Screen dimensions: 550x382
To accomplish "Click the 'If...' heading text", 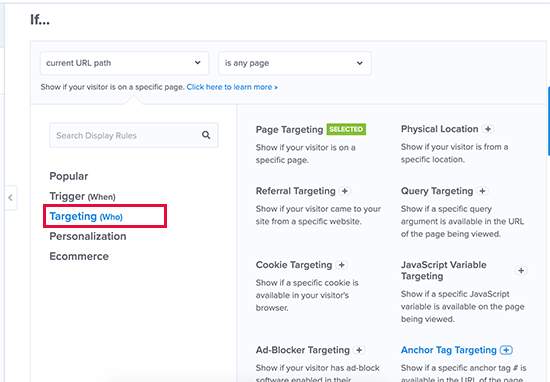I will pyautogui.click(x=40, y=20).
